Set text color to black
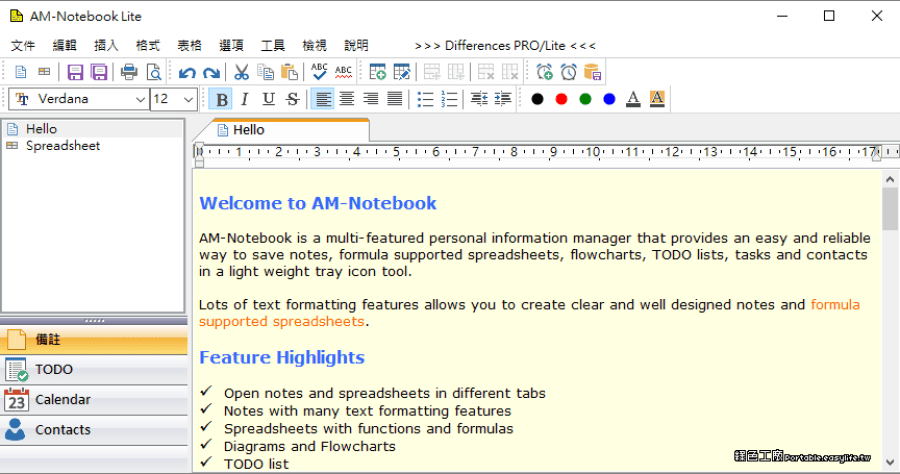900x474 pixels. pyautogui.click(x=537, y=99)
